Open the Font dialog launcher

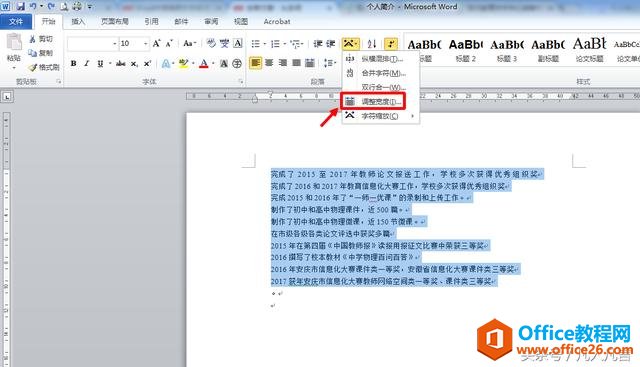(241, 82)
